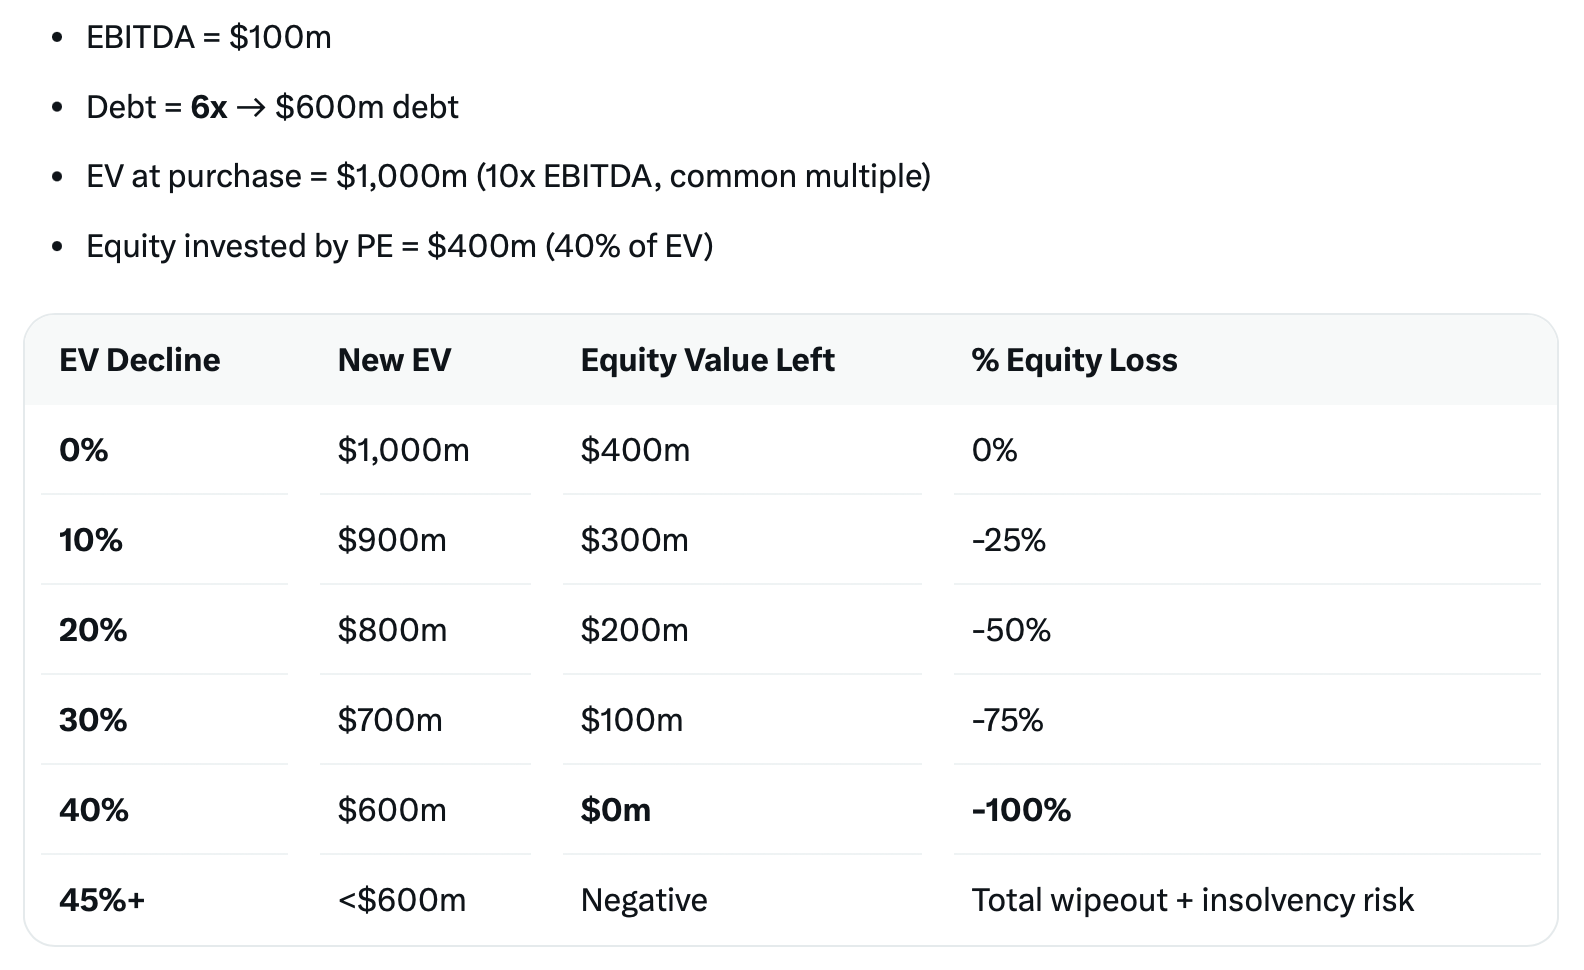1584x970 pixels.
Task: Click the $200m equity value cell
Action: tap(634, 630)
